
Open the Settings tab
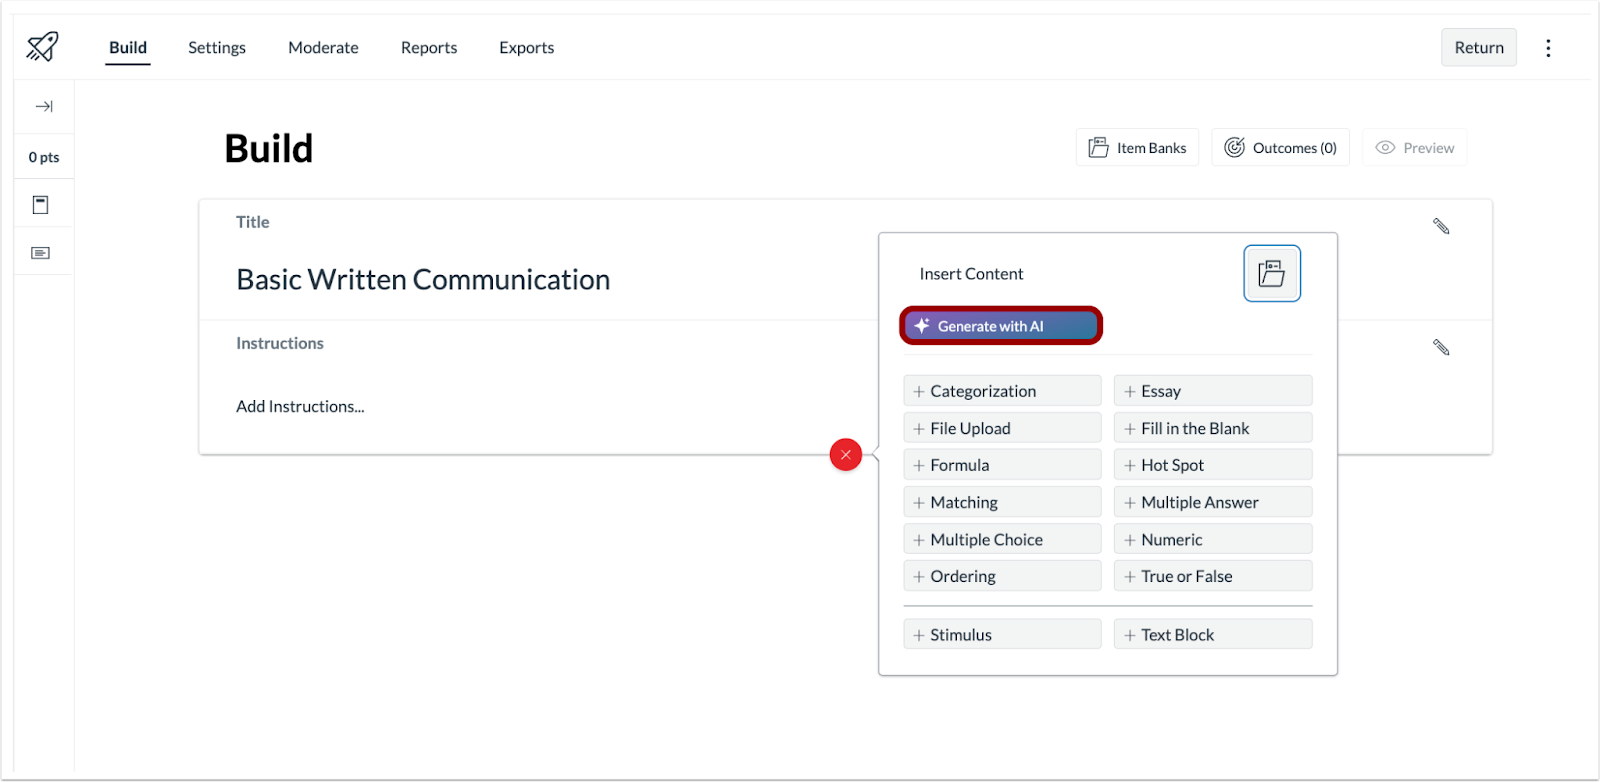click(x=217, y=48)
